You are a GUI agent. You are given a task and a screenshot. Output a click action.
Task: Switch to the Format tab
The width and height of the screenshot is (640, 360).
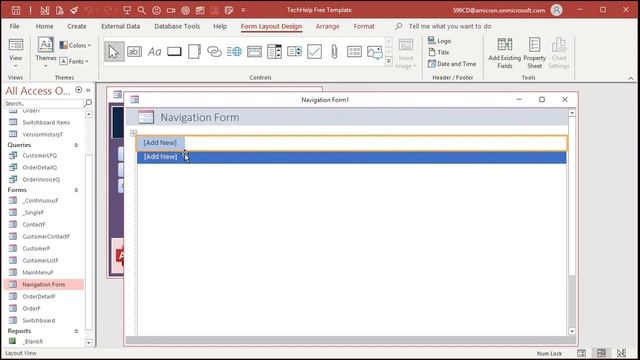(364, 26)
